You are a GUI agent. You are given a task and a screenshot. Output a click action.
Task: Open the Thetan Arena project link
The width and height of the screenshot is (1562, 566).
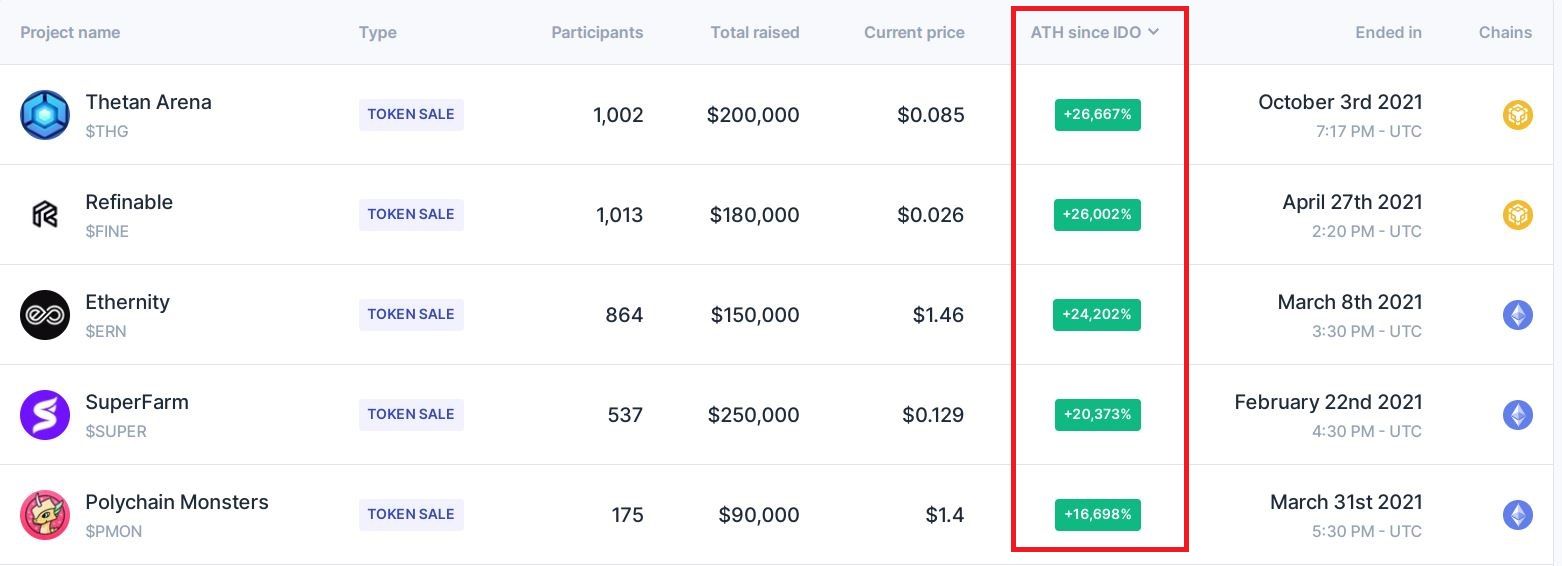click(148, 102)
